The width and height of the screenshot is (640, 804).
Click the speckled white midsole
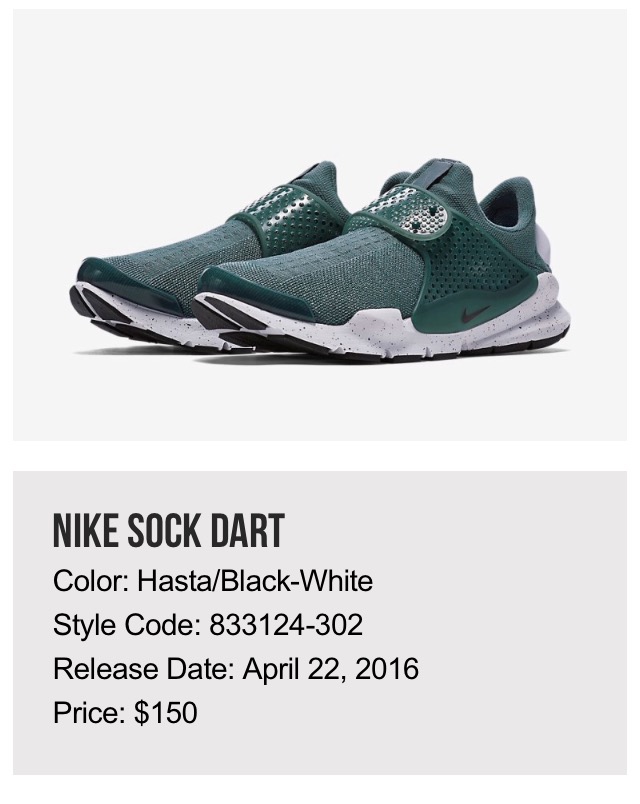(x=390, y=328)
